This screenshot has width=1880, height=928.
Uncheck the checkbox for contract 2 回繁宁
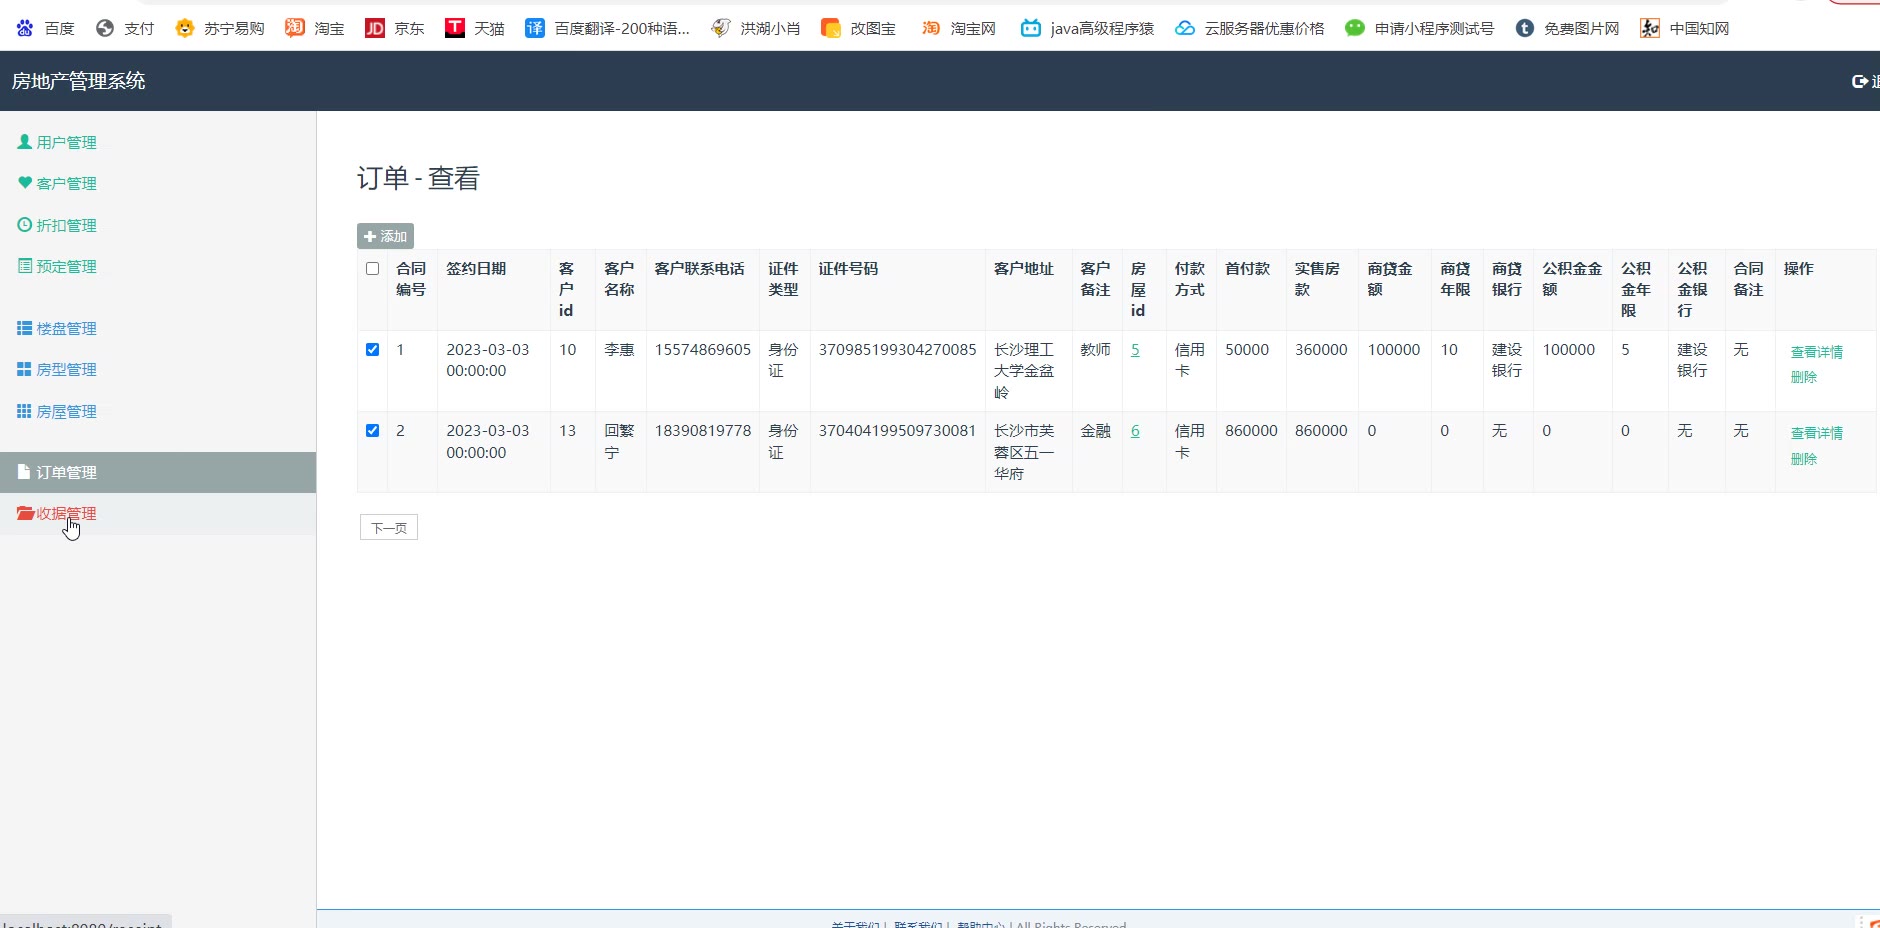(373, 431)
